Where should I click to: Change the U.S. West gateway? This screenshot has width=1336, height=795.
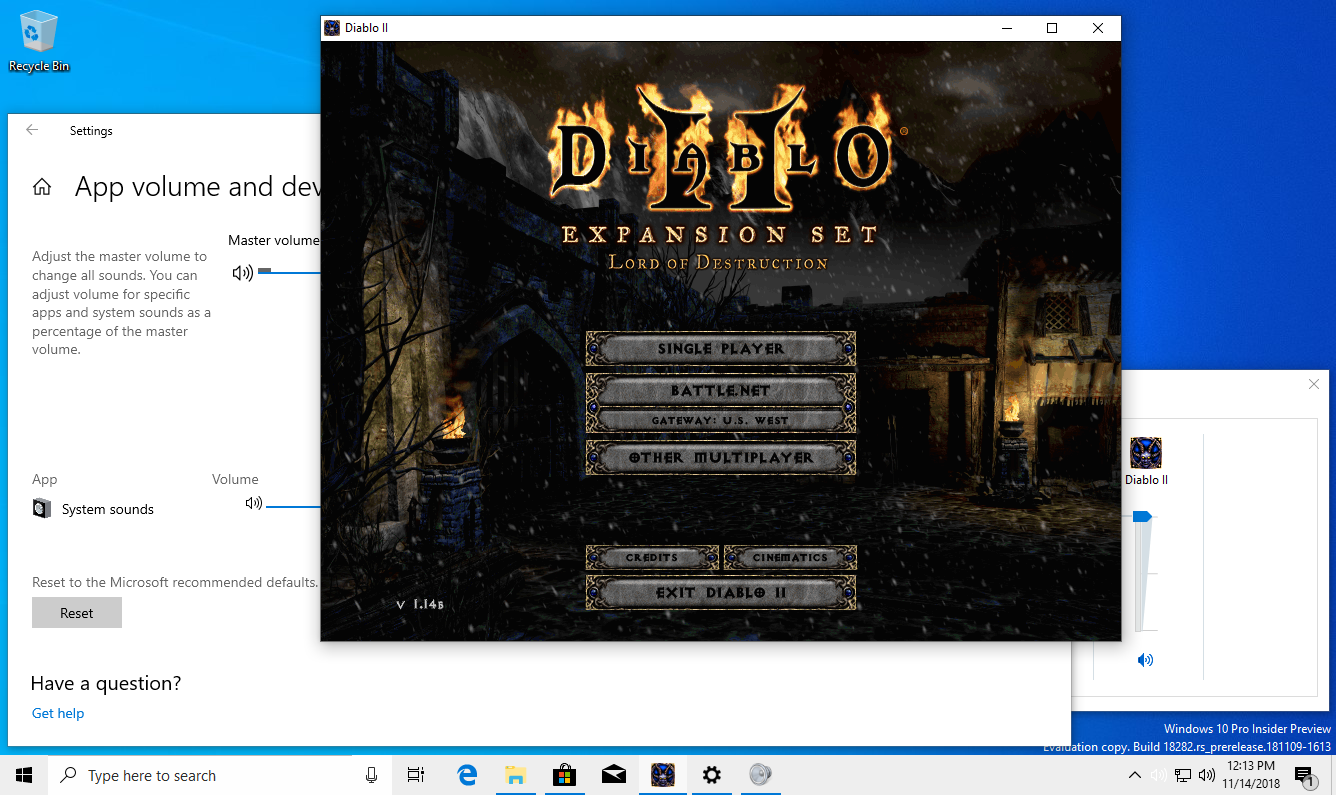click(721, 420)
